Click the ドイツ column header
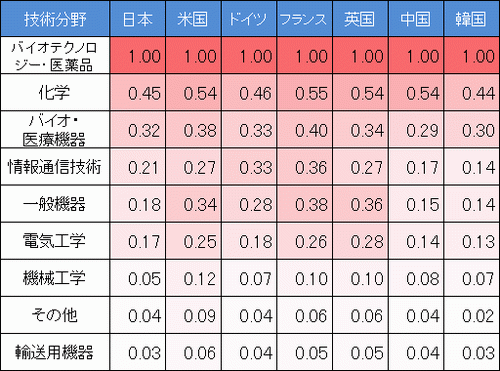500x371 pixels. coord(249,18)
